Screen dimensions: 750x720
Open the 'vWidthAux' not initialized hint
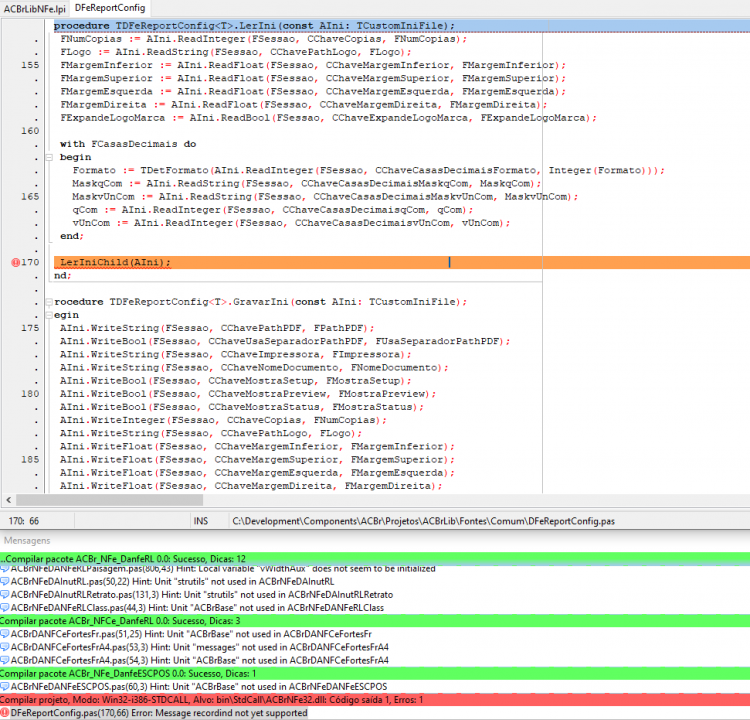click(x=223, y=569)
